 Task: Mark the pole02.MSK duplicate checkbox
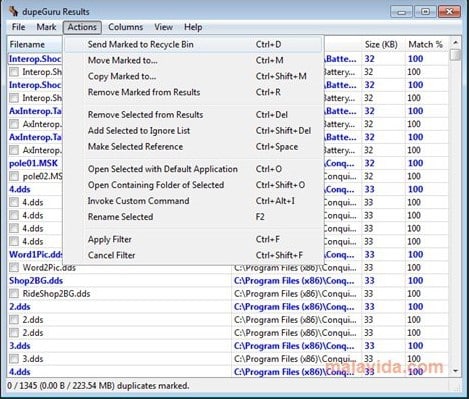tap(14, 176)
